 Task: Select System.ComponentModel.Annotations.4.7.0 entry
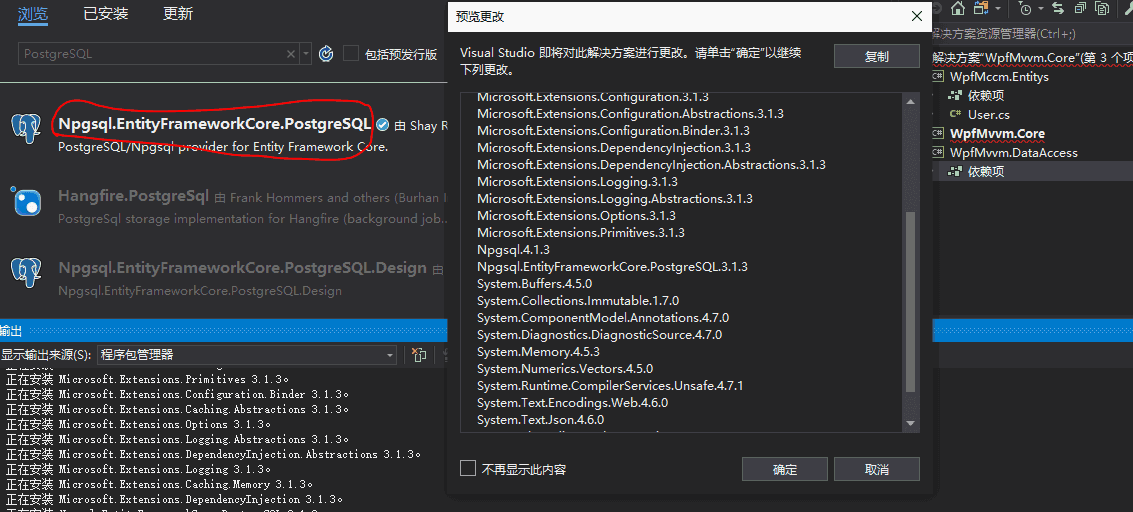[603, 318]
